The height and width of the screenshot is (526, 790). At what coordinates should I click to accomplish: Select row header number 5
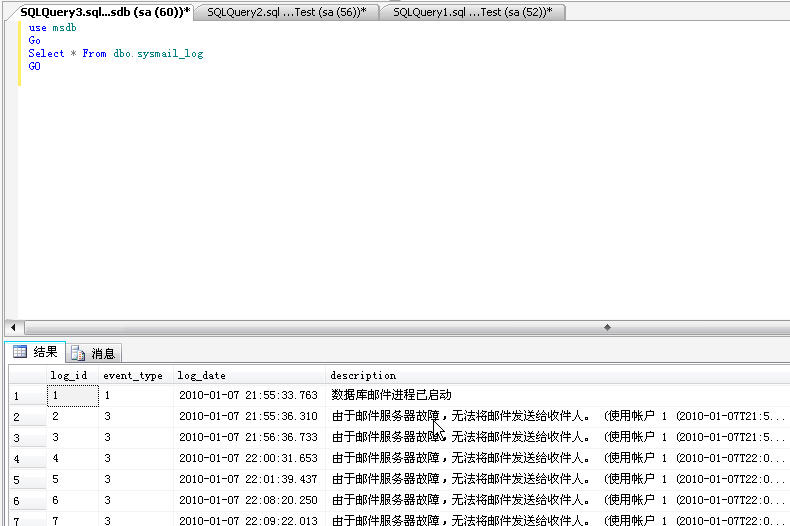click(28, 480)
